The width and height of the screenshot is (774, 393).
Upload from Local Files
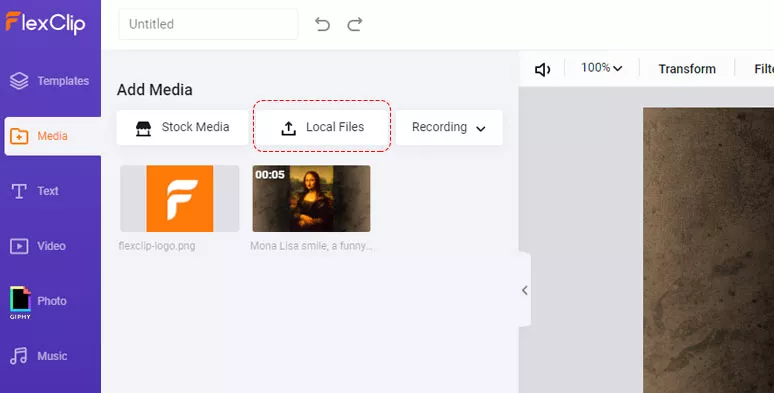point(322,127)
